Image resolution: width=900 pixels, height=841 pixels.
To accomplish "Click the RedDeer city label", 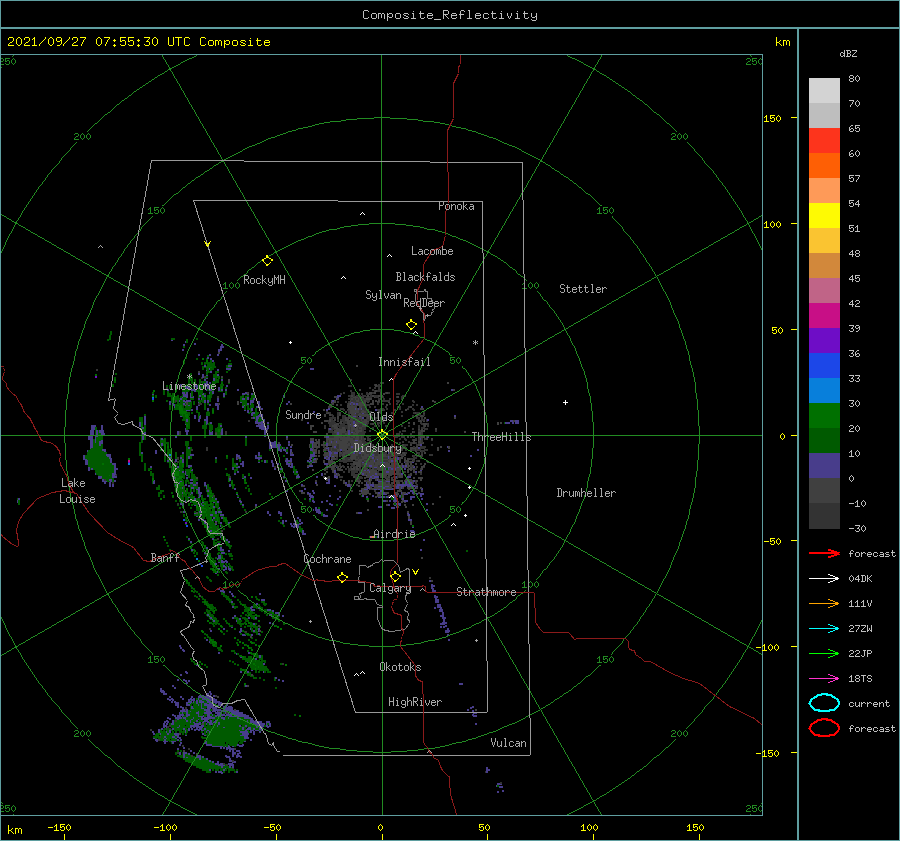I will click(424, 303).
